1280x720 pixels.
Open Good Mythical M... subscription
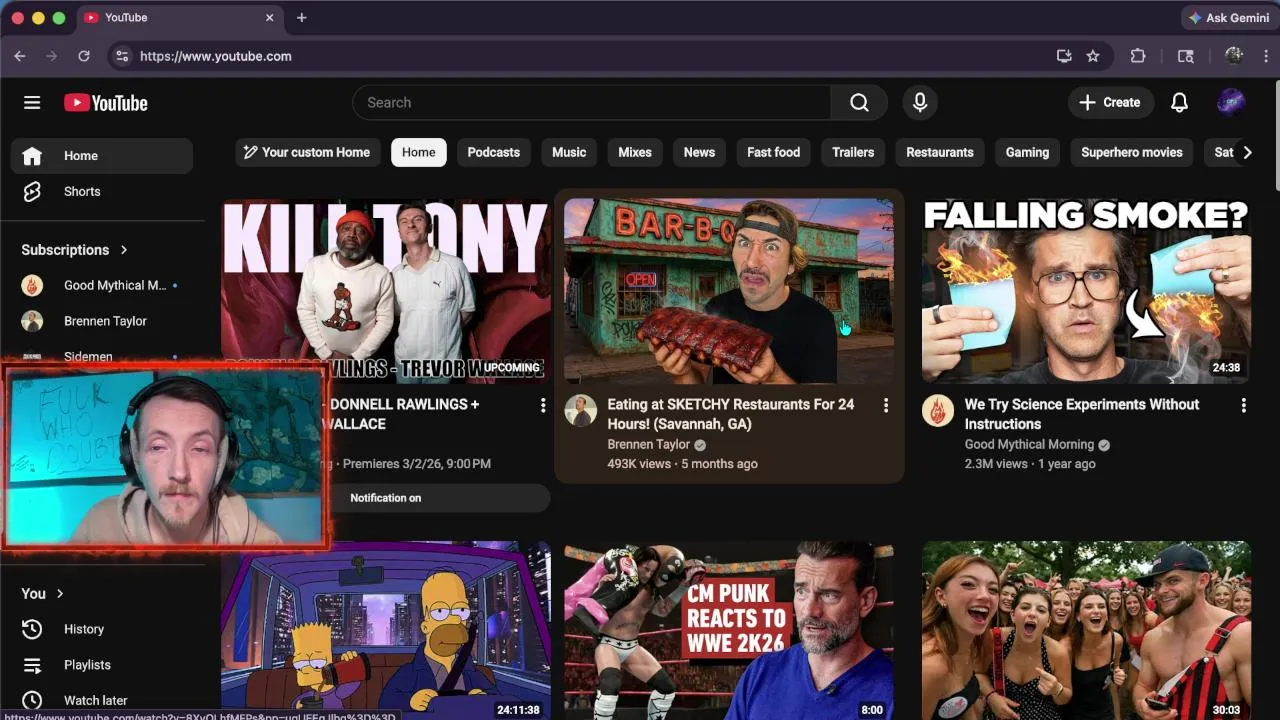(101, 285)
